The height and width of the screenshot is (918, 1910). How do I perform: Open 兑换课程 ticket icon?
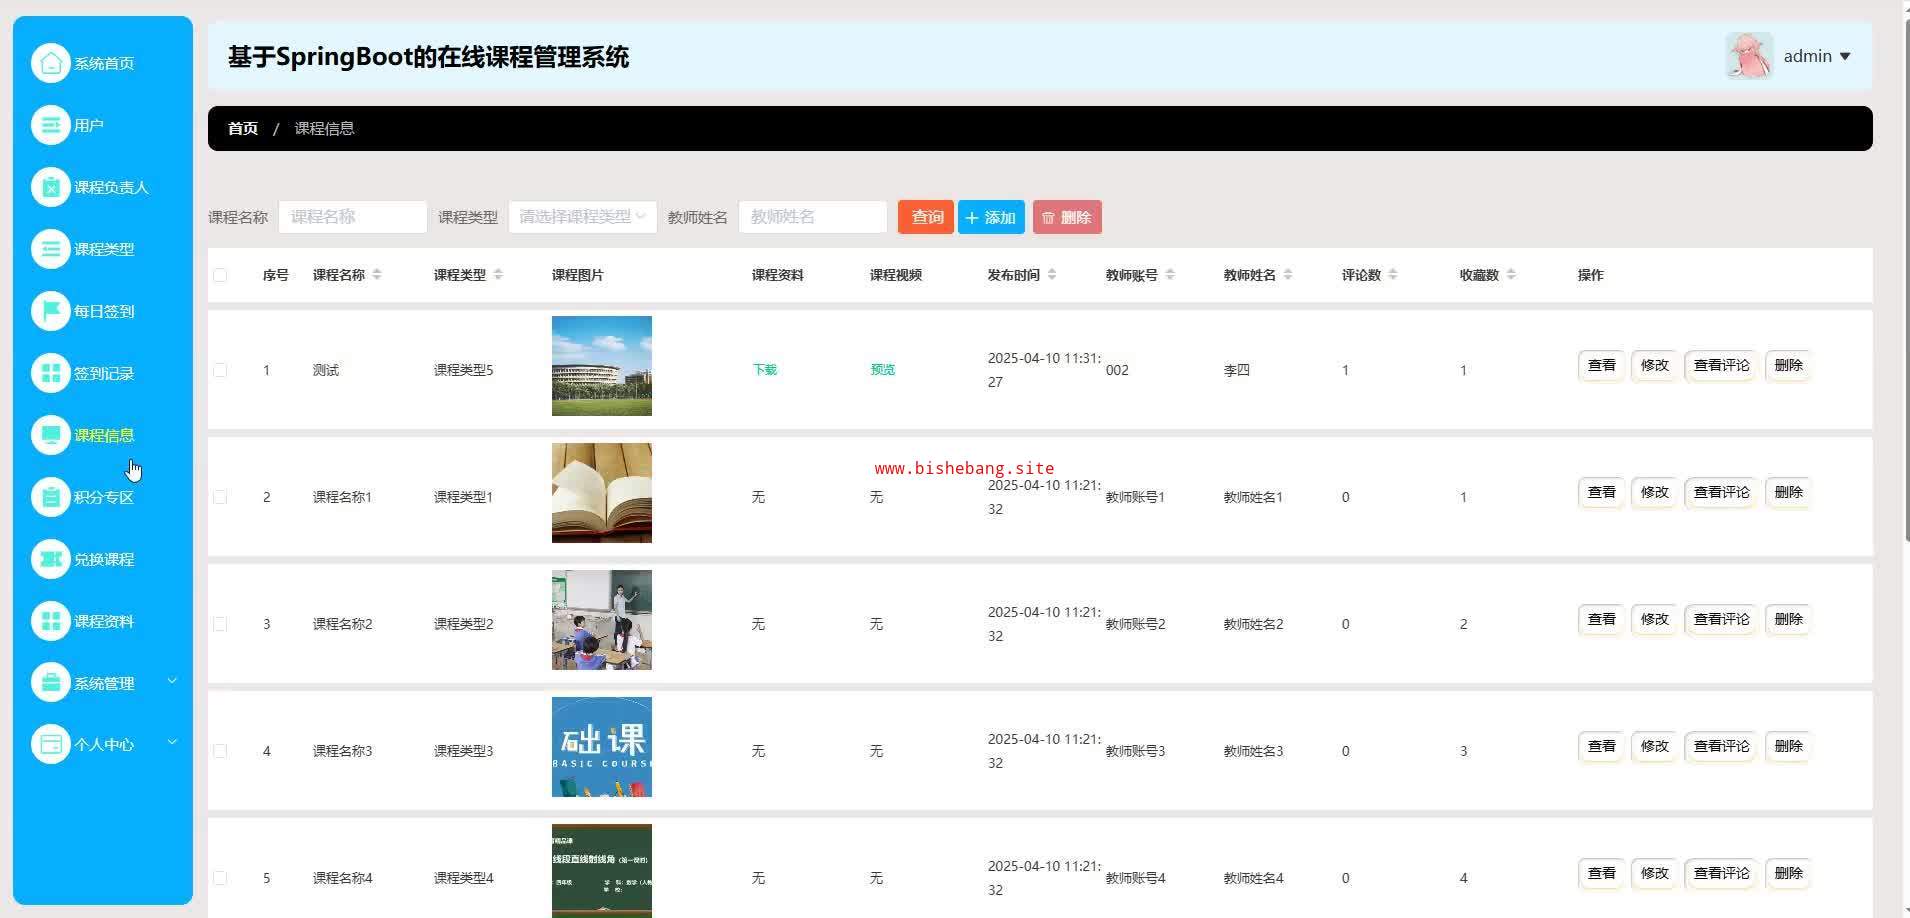click(50, 559)
